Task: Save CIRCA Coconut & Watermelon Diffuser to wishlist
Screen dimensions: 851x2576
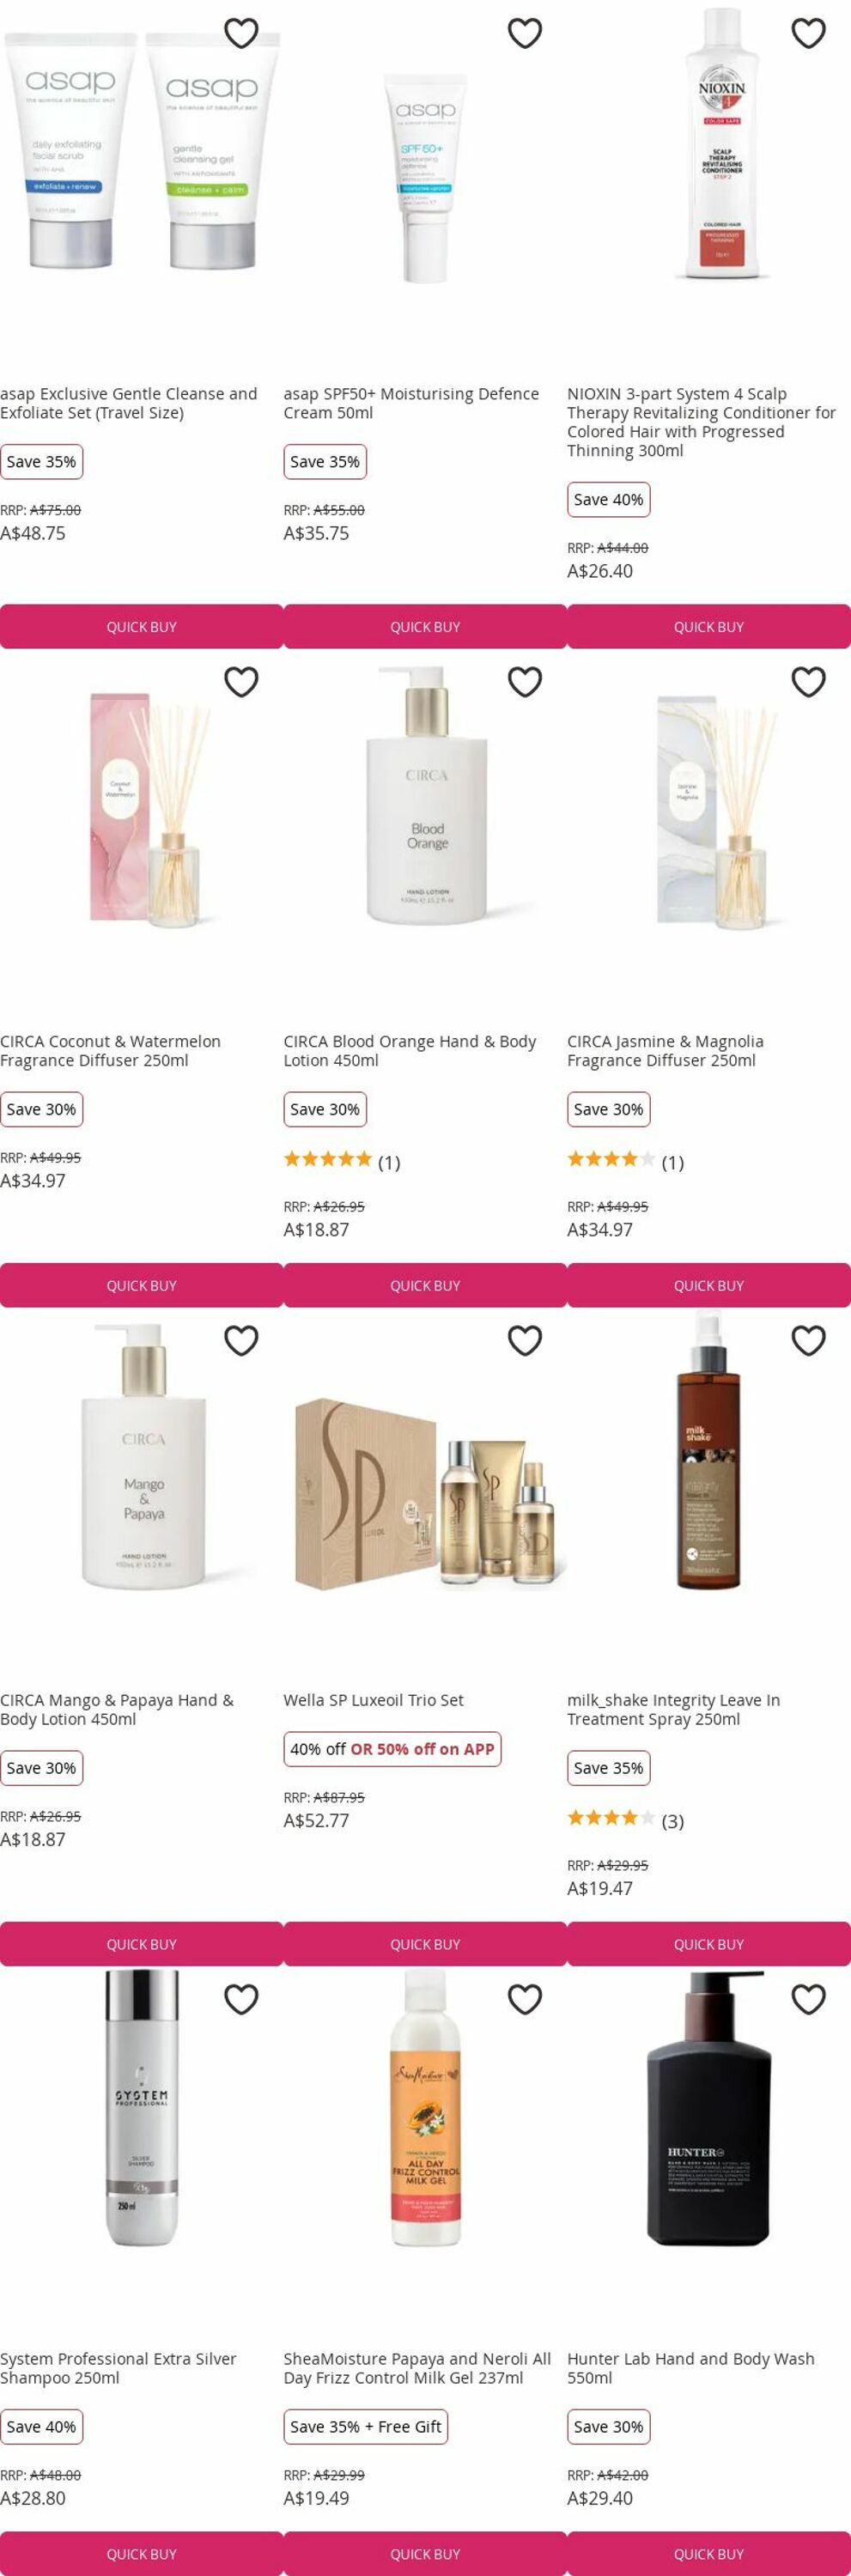Action: point(241,682)
